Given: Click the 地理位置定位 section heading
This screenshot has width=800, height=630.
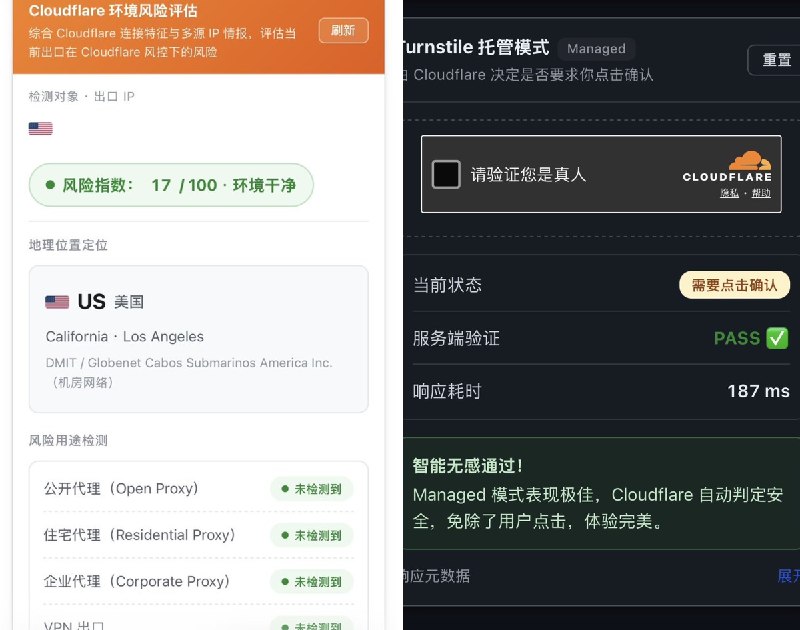Looking at the screenshot, I should [68, 245].
